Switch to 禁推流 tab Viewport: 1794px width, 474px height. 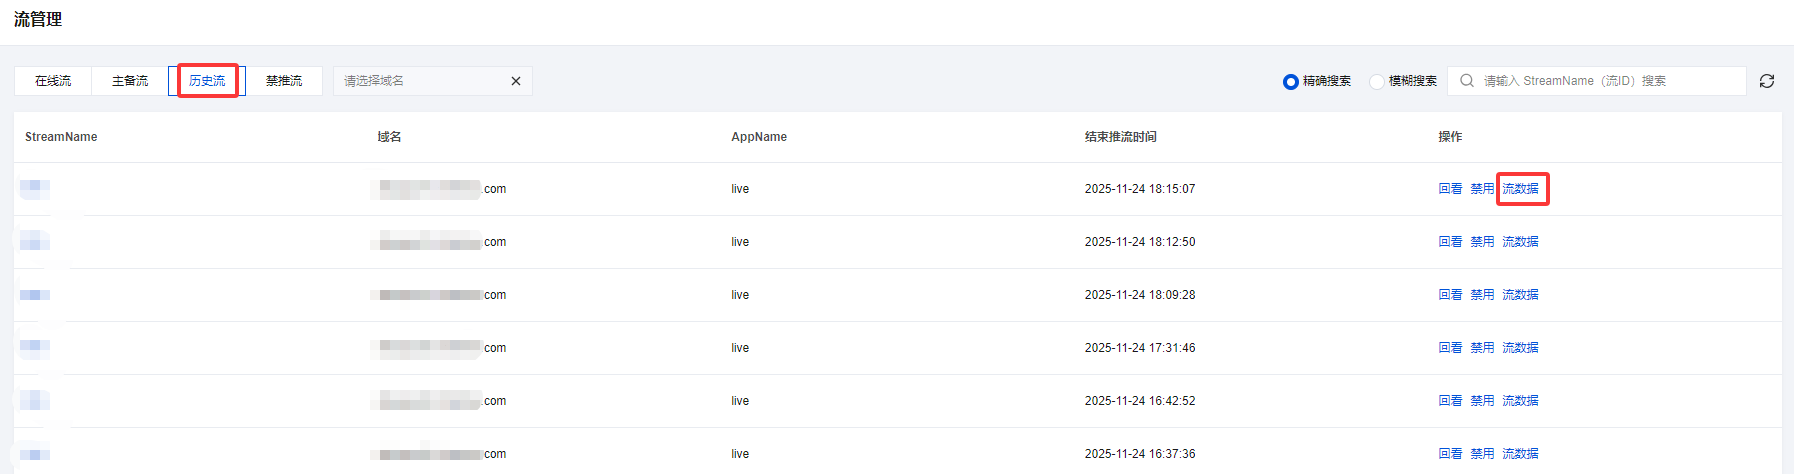point(284,81)
